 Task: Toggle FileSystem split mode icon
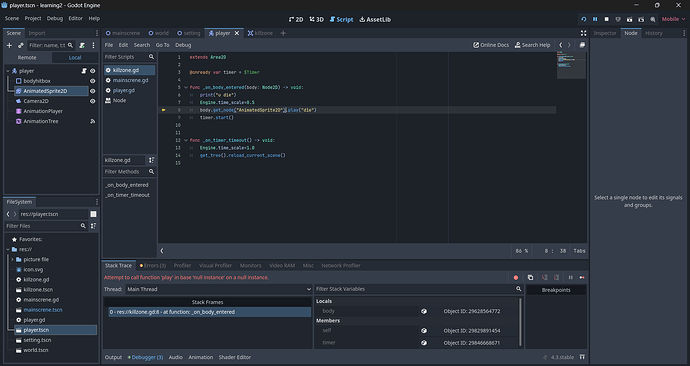pos(93,214)
